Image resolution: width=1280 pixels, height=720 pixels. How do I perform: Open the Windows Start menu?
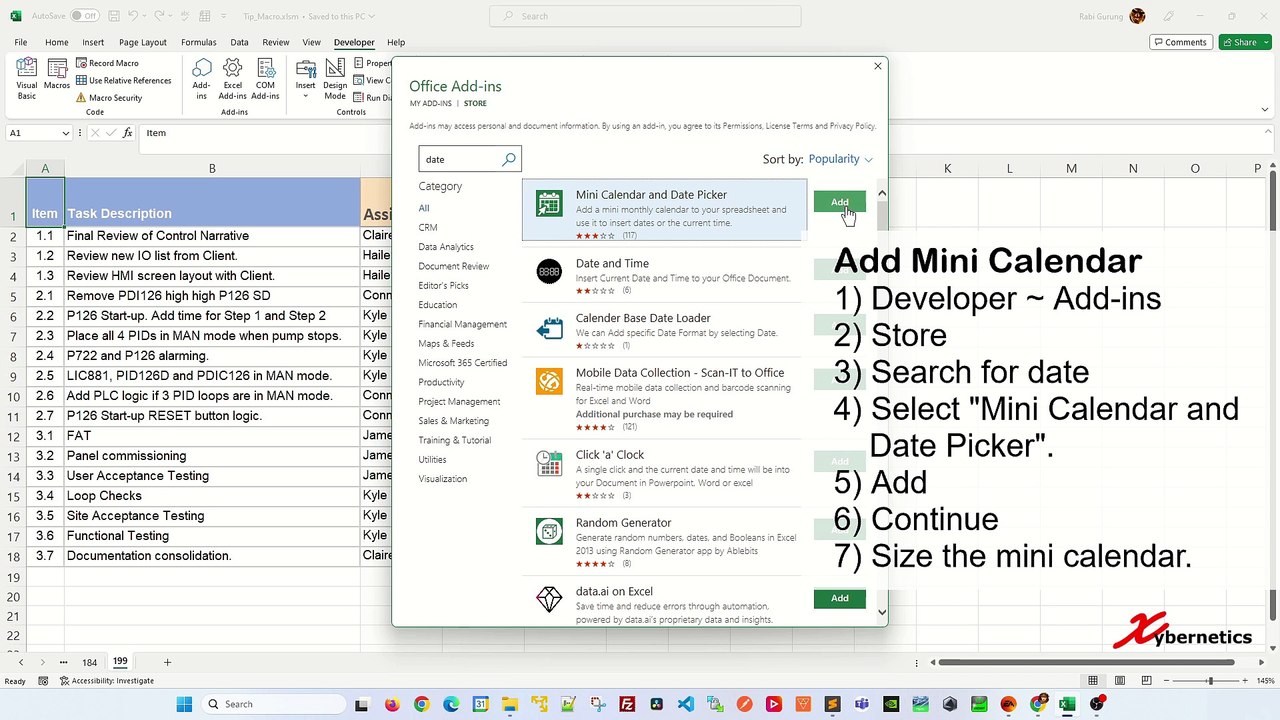pos(183,704)
